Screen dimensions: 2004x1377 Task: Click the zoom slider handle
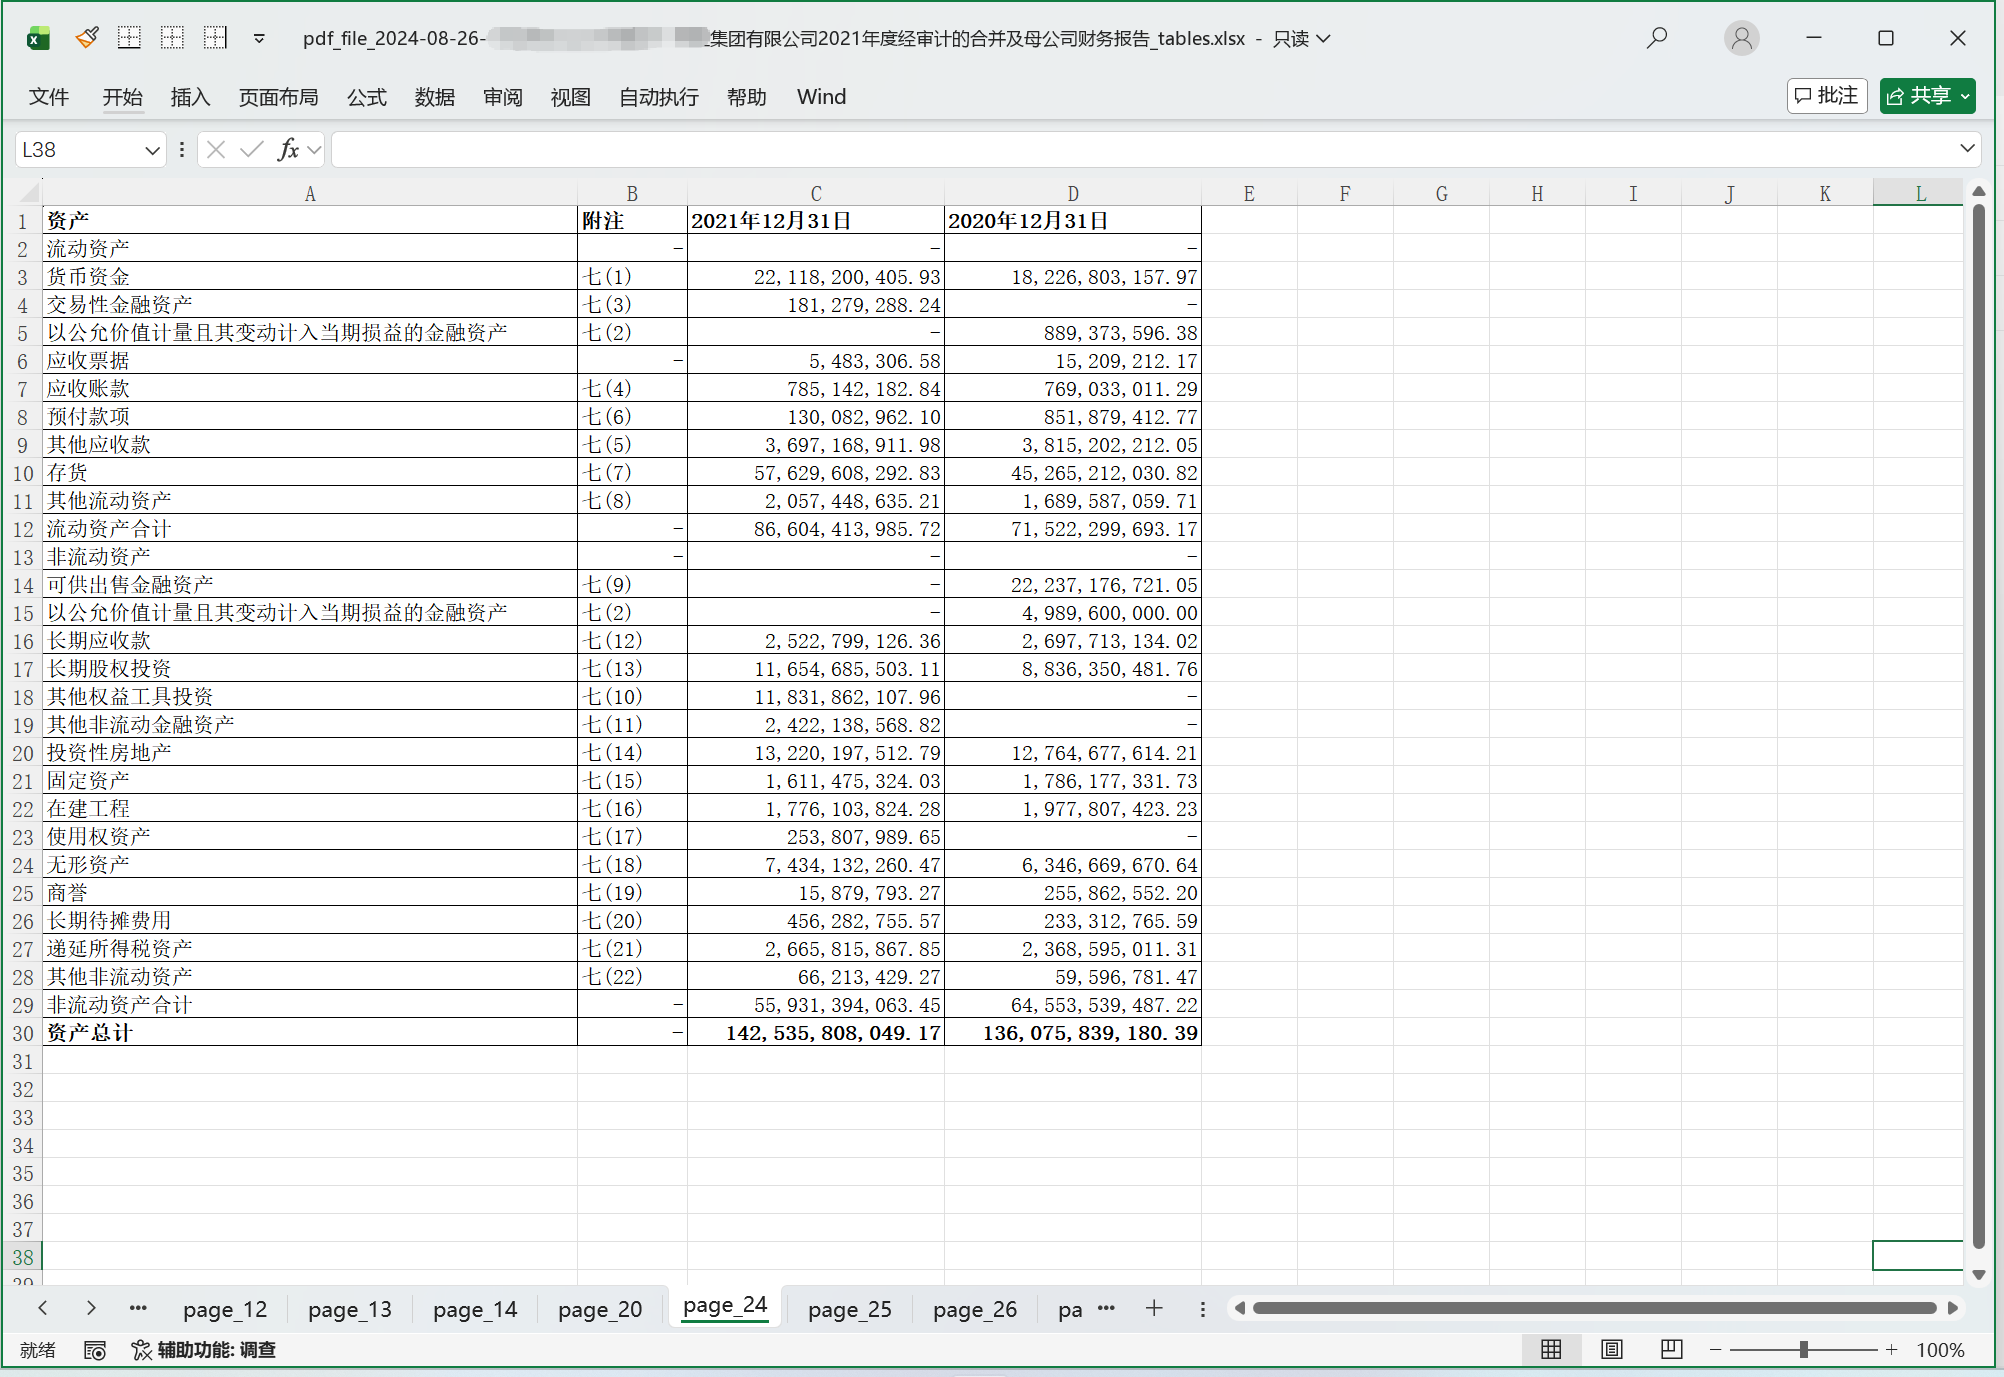(x=1803, y=1350)
